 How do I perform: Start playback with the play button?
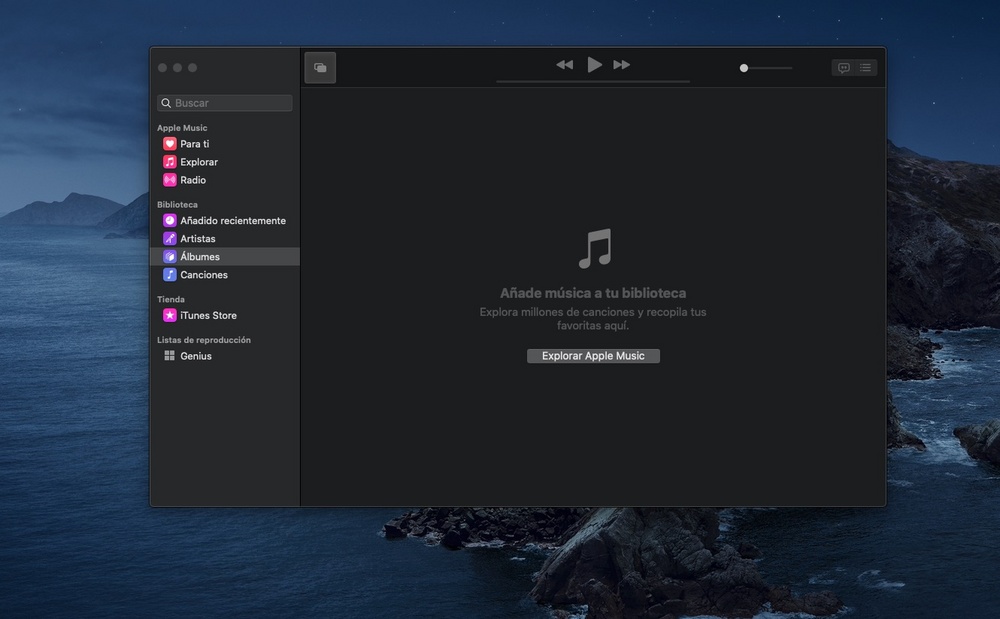594,64
